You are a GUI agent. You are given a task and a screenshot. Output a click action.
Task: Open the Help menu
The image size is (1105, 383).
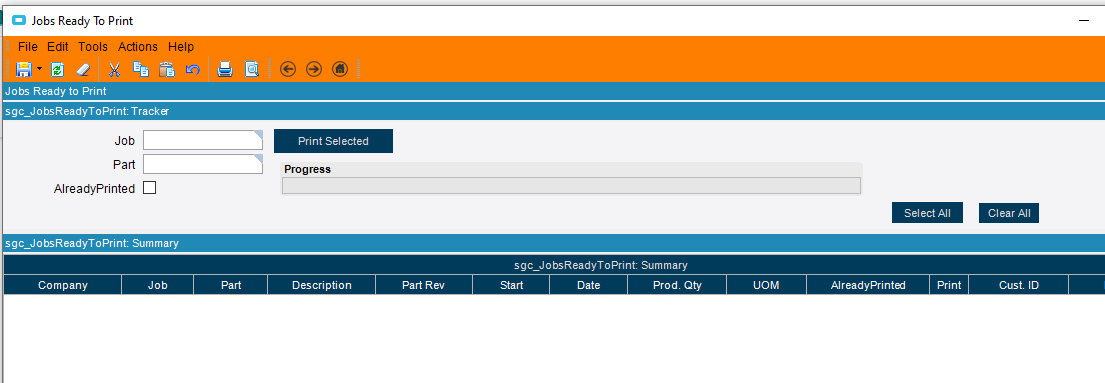pos(180,47)
